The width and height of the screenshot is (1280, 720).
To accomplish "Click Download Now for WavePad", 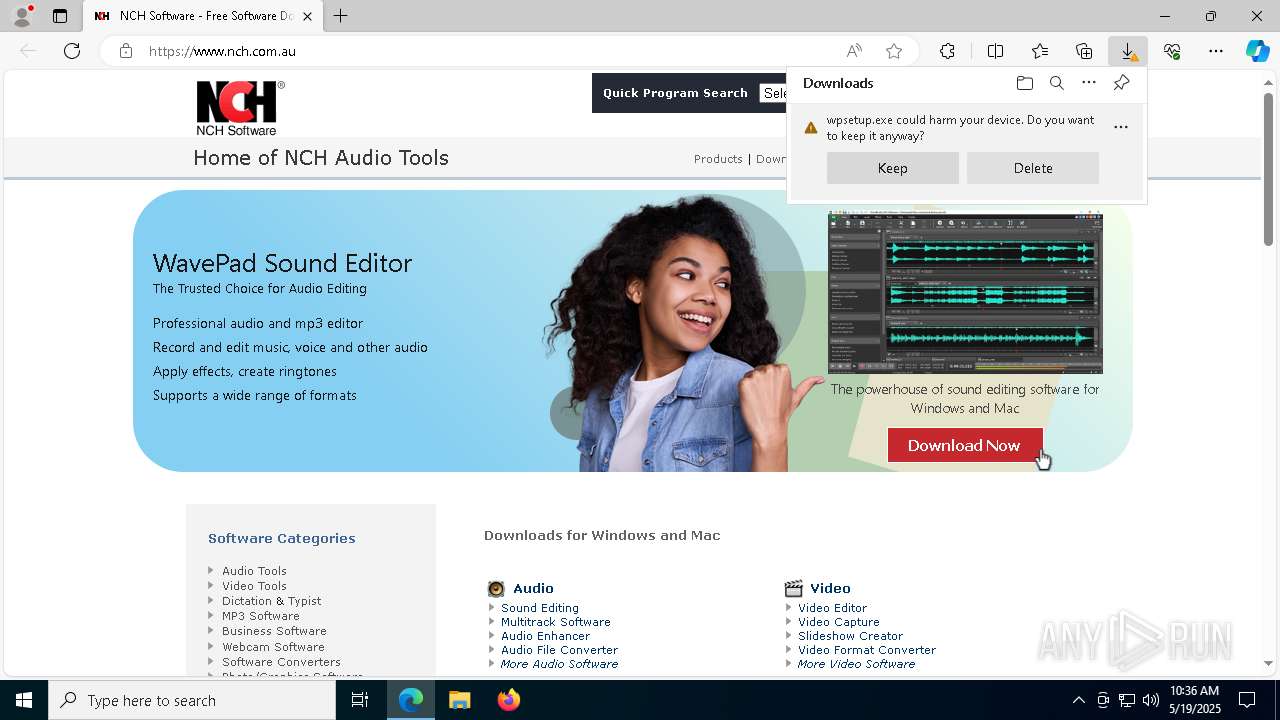I will [965, 445].
